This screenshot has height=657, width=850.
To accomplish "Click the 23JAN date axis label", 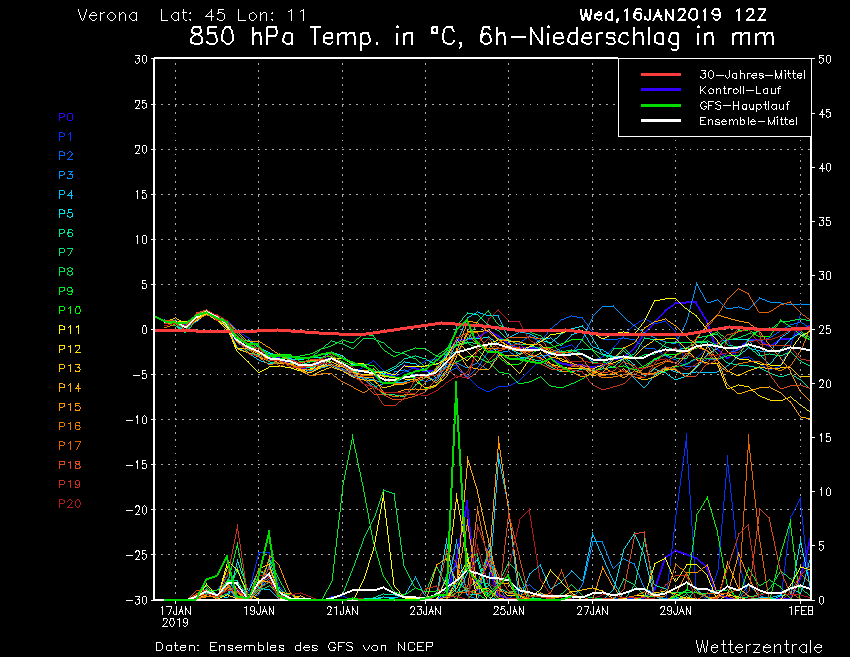I will tap(426, 610).
